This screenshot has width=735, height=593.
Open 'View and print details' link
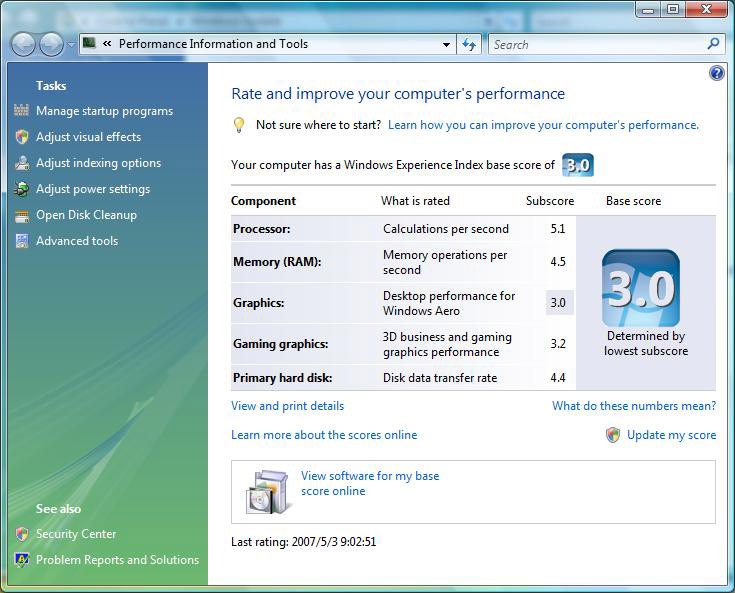(x=287, y=406)
